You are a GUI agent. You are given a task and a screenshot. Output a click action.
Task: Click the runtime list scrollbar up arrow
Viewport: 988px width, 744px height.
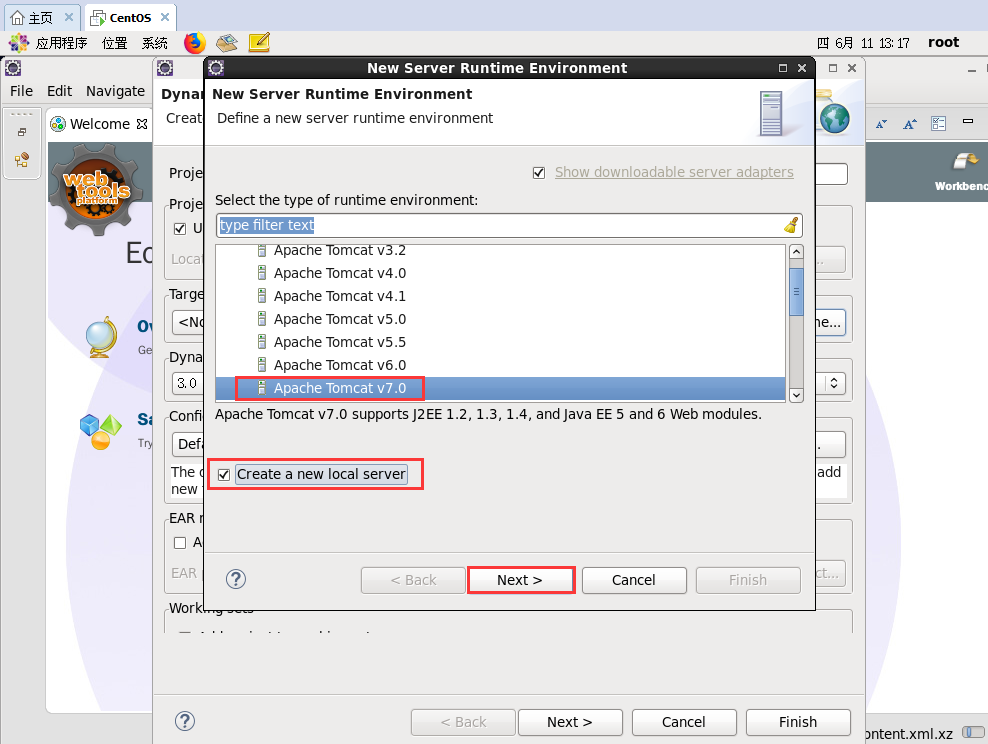pyautogui.click(x=796, y=252)
